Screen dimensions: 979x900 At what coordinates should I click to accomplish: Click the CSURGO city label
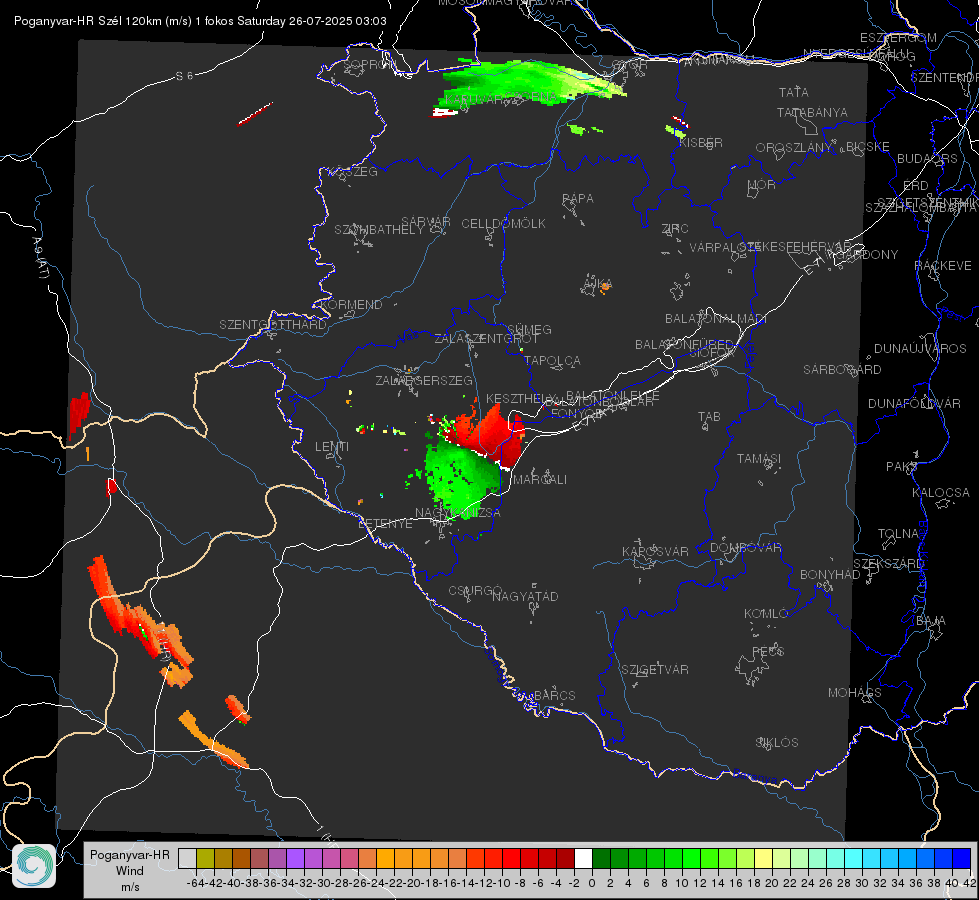475,591
